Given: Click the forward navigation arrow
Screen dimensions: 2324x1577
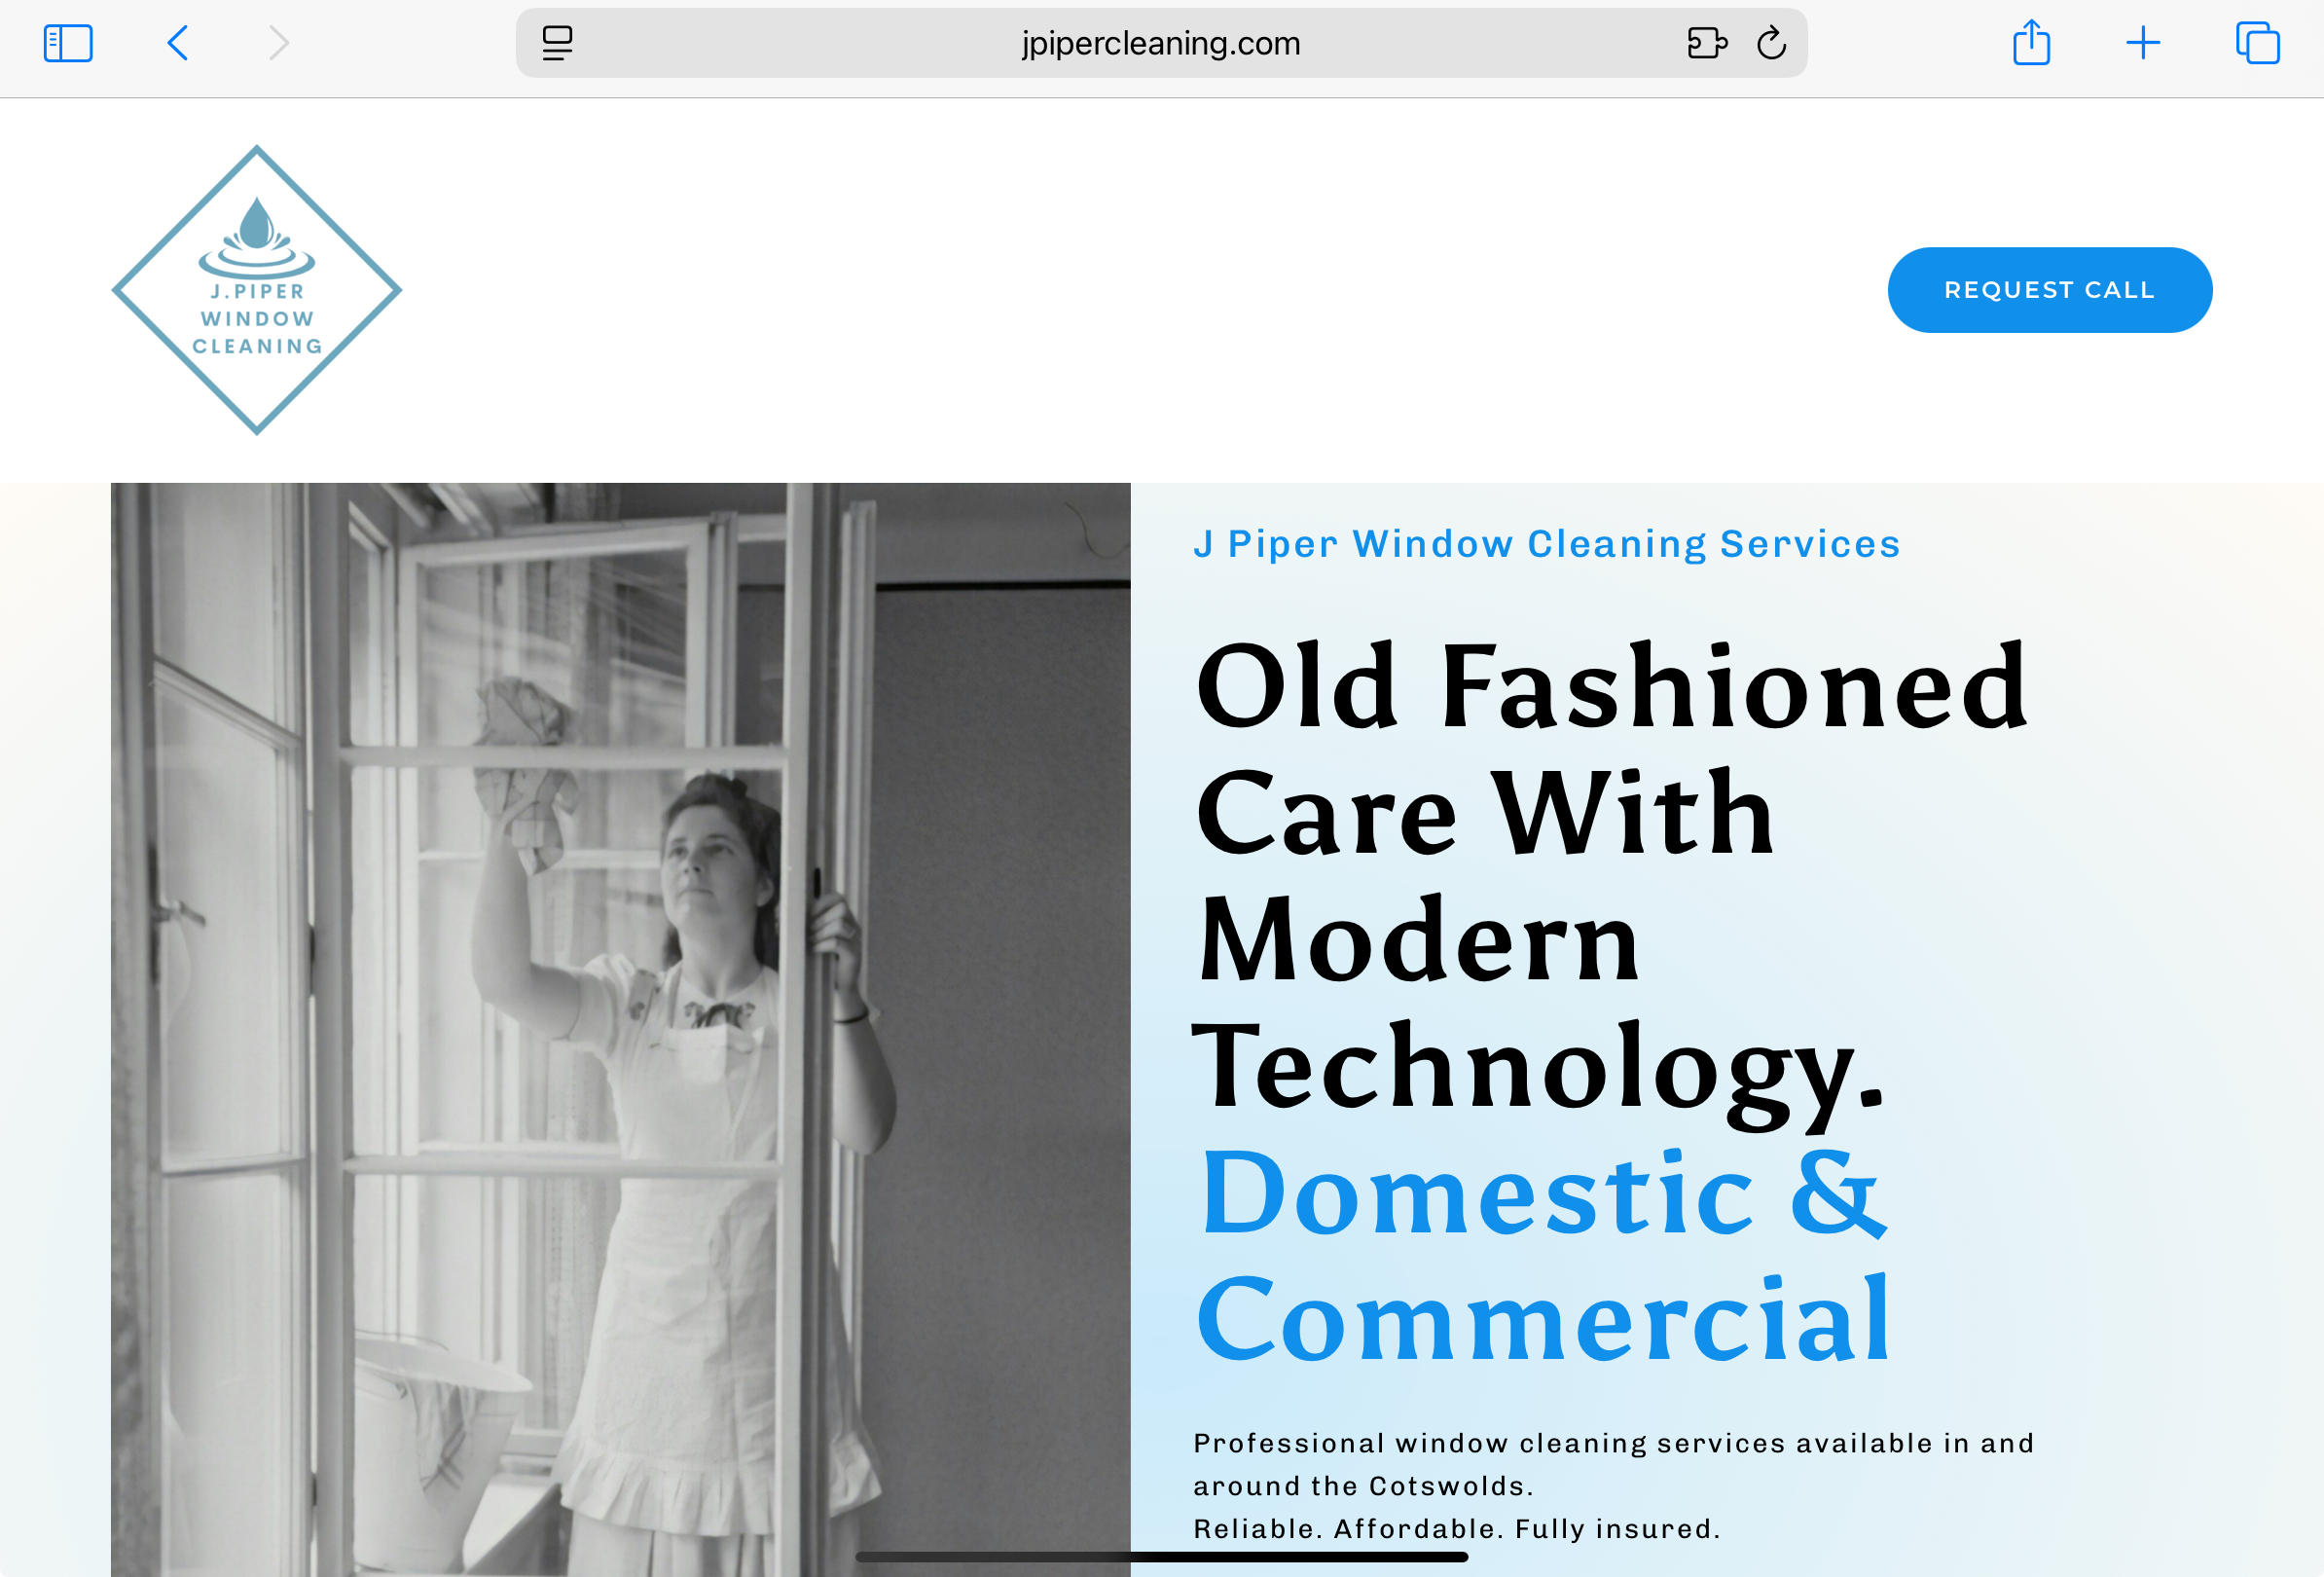Looking at the screenshot, I should click(x=279, y=43).
